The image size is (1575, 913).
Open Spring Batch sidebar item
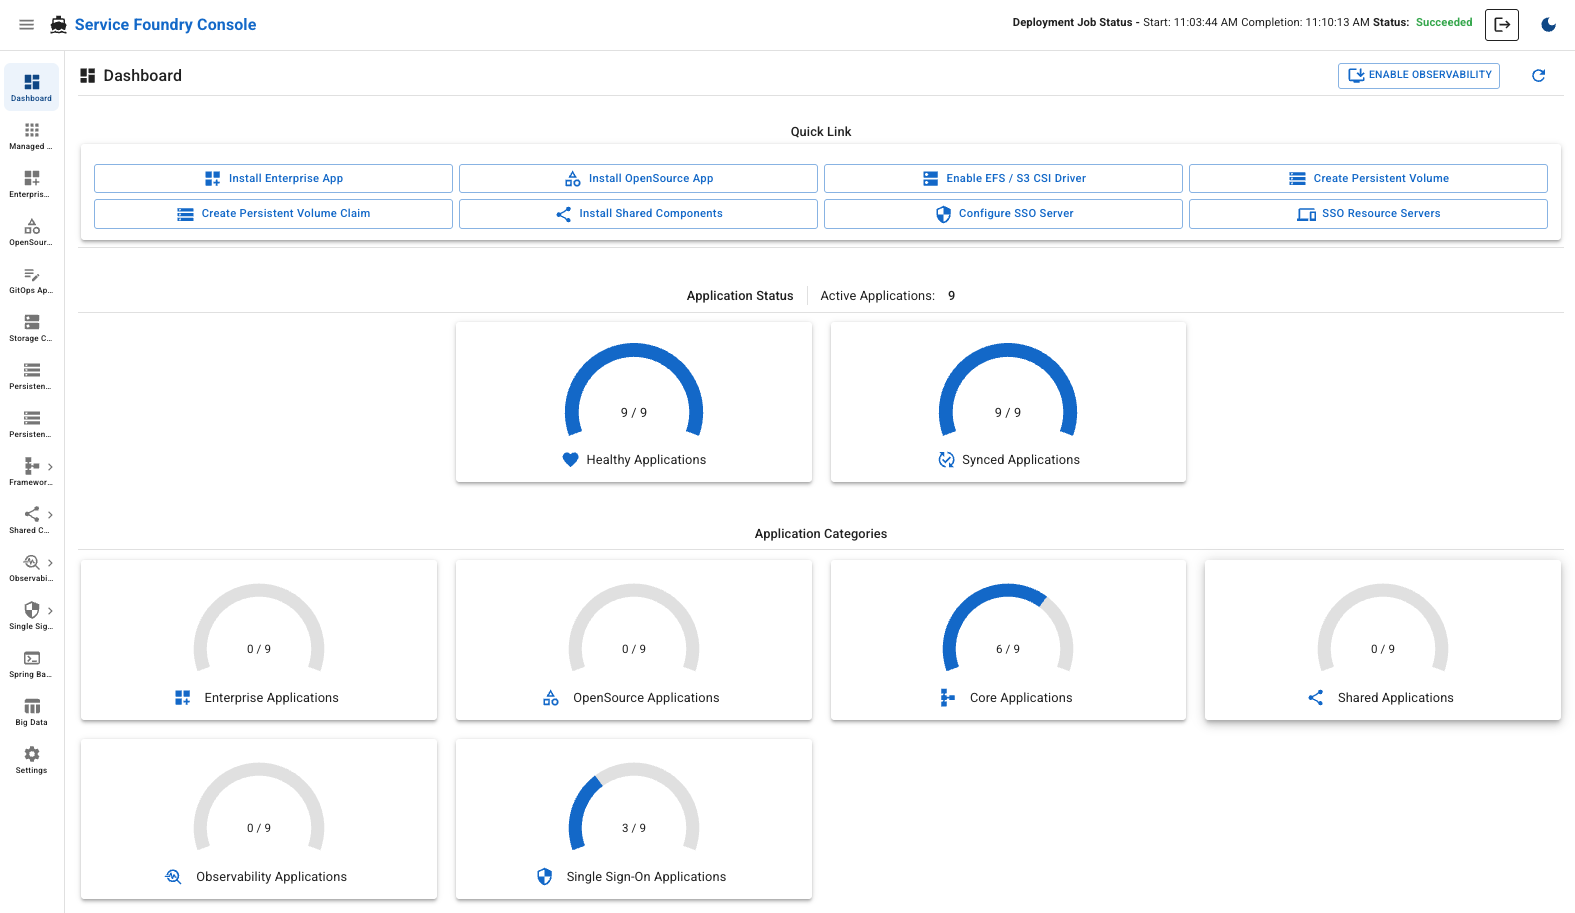32,663
